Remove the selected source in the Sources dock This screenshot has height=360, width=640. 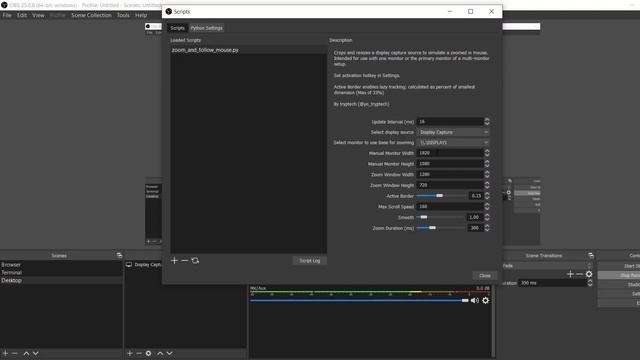coord(139,353)
